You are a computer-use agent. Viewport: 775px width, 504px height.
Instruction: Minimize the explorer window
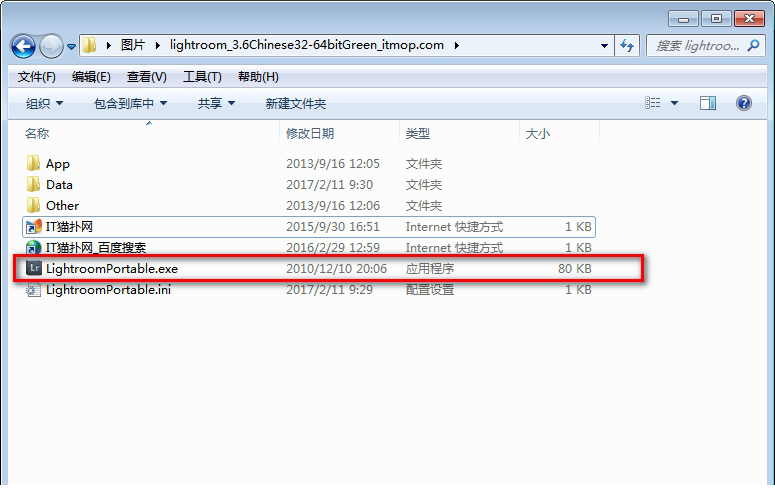(x=683, y=19)
